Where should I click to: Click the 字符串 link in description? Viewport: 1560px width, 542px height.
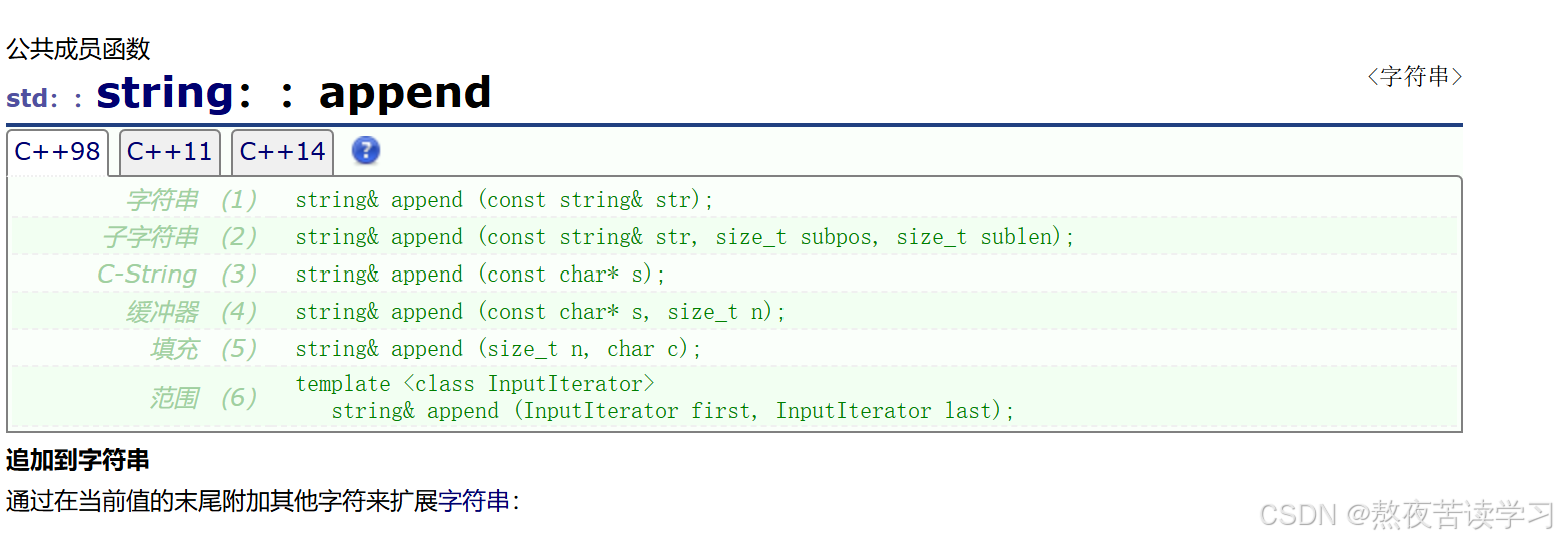coord(474,501)
